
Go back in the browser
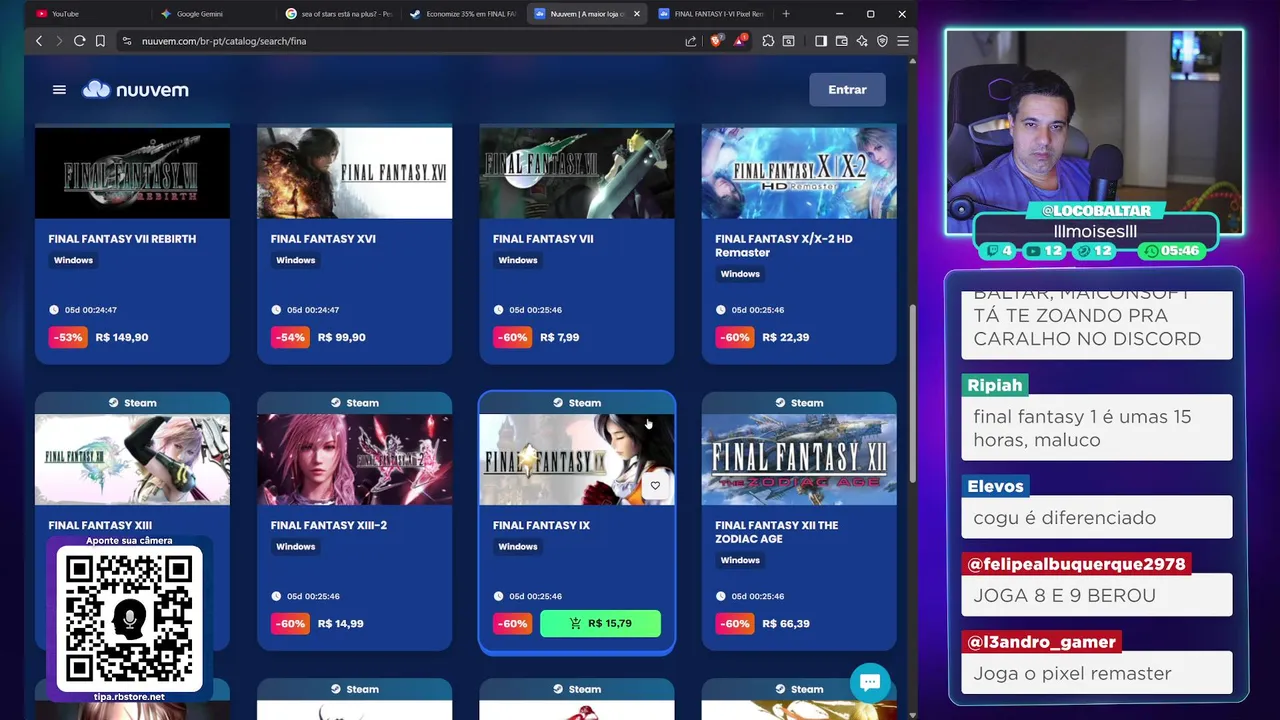pos(39,41)
